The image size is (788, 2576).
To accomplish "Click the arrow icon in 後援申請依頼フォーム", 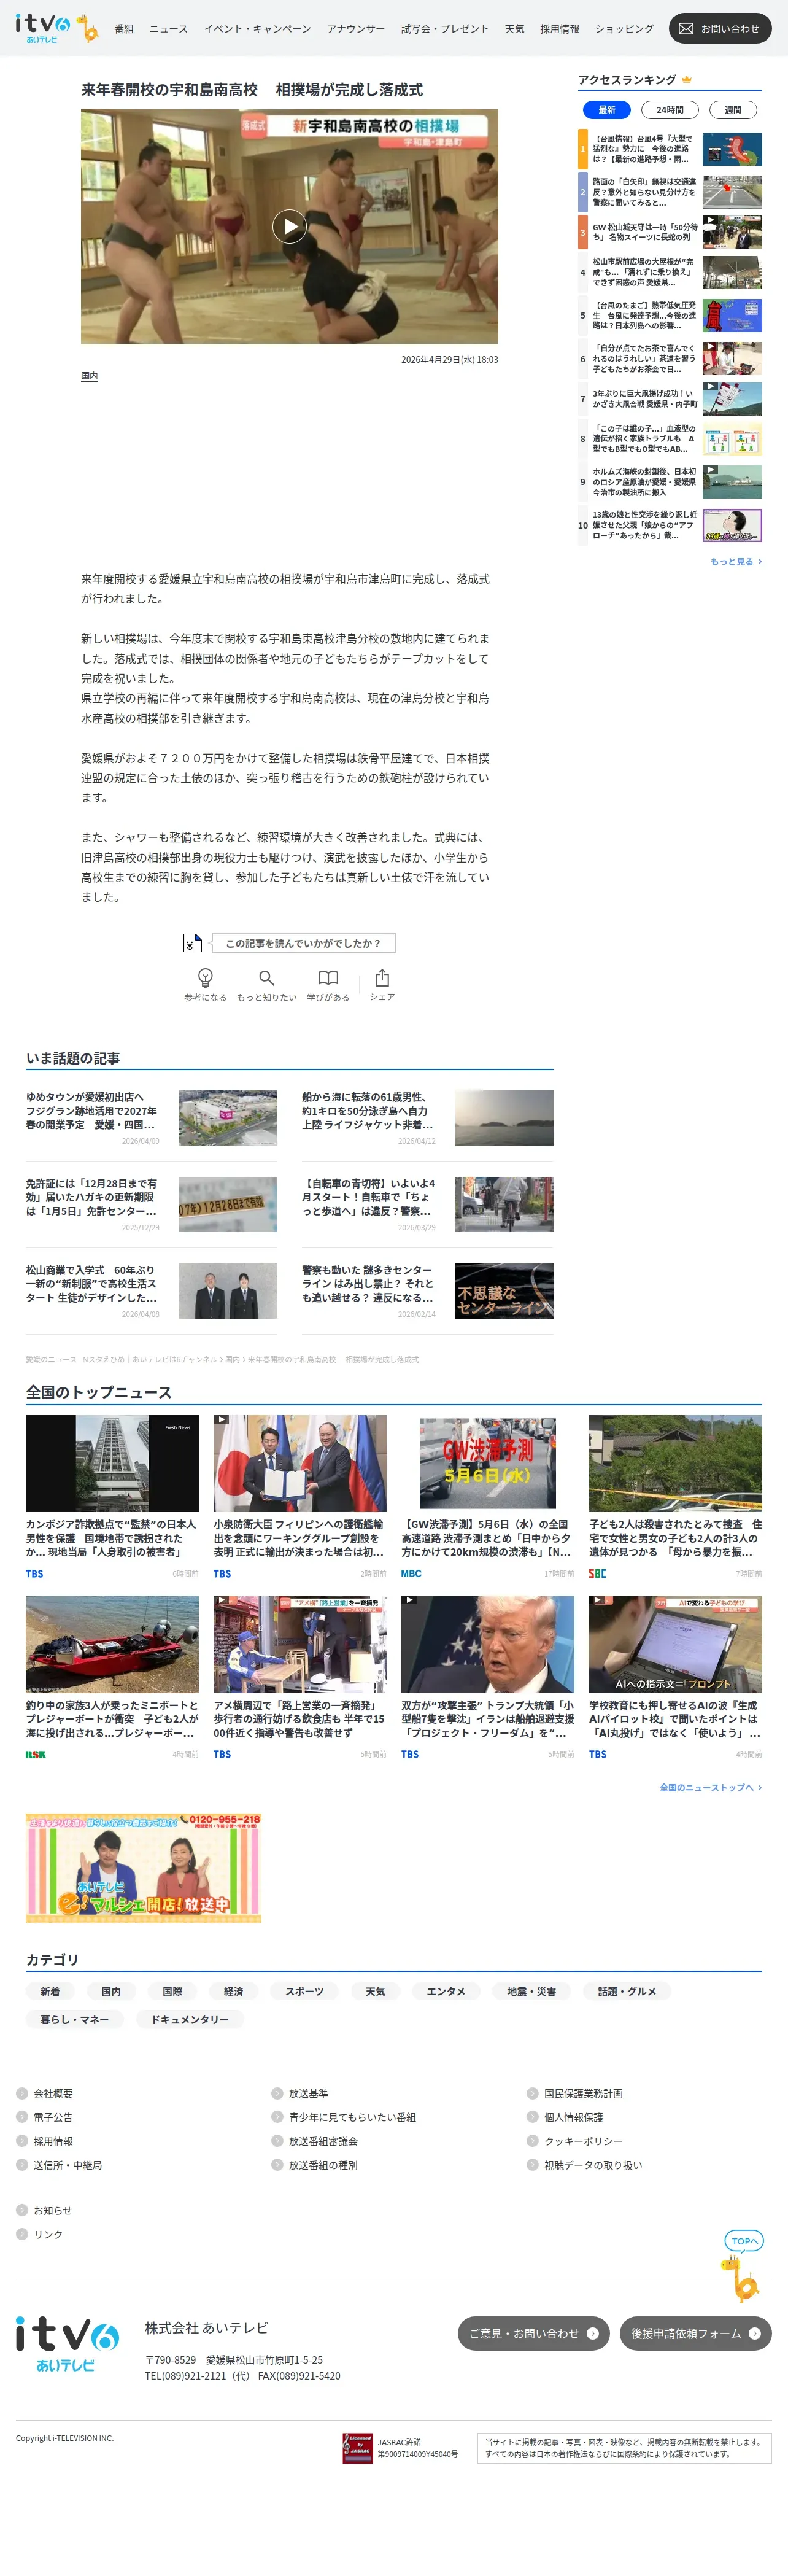I will pos(755,2333).
